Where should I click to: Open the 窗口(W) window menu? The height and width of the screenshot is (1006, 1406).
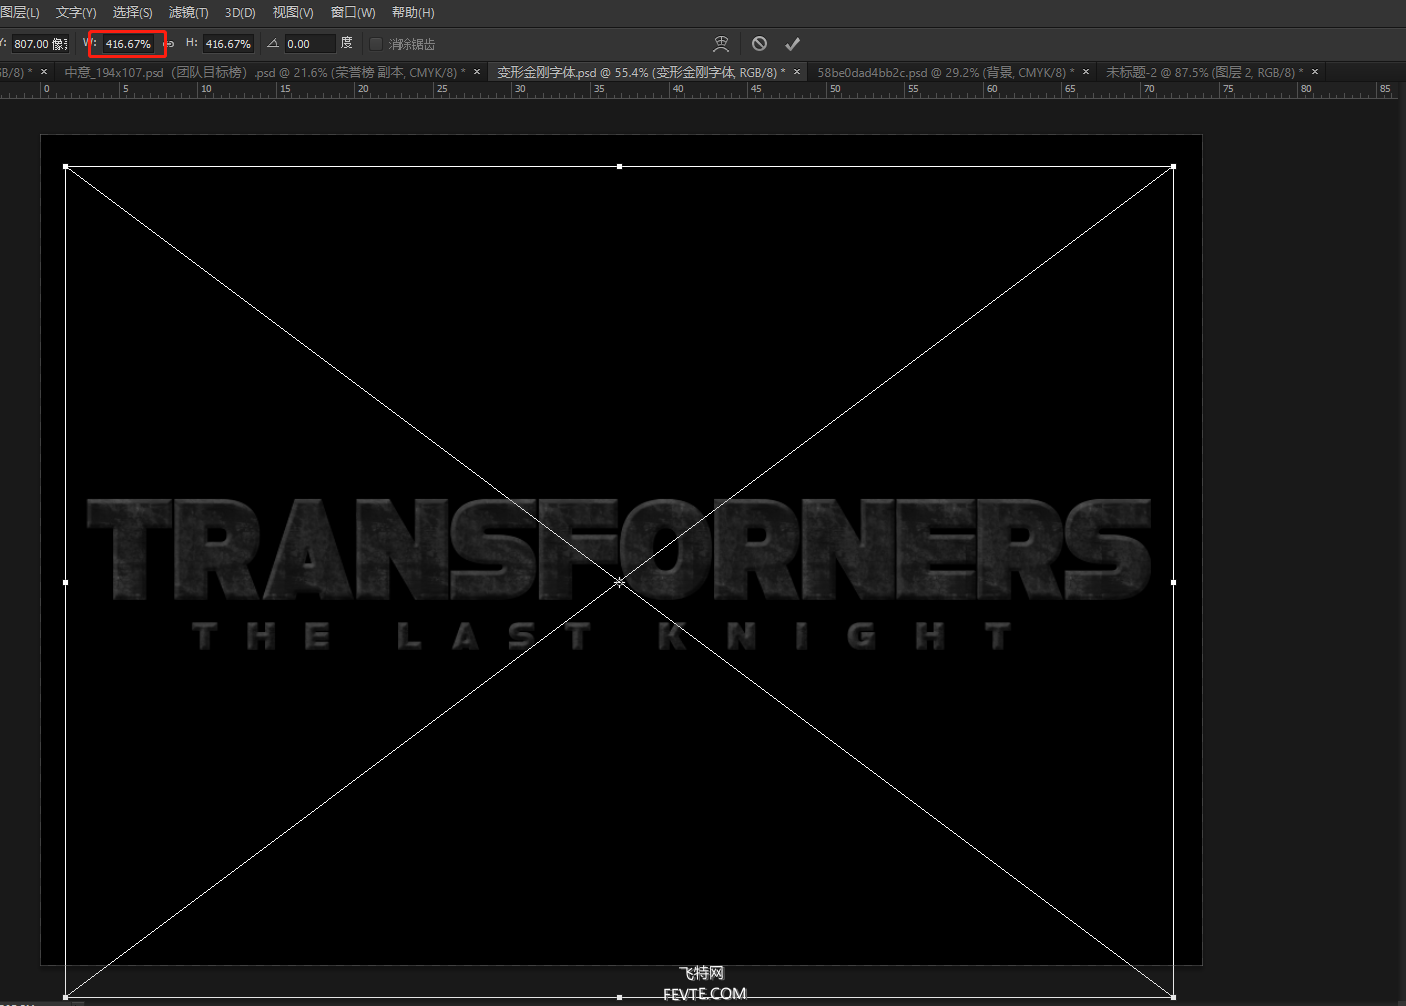click(x=353, y=12)
